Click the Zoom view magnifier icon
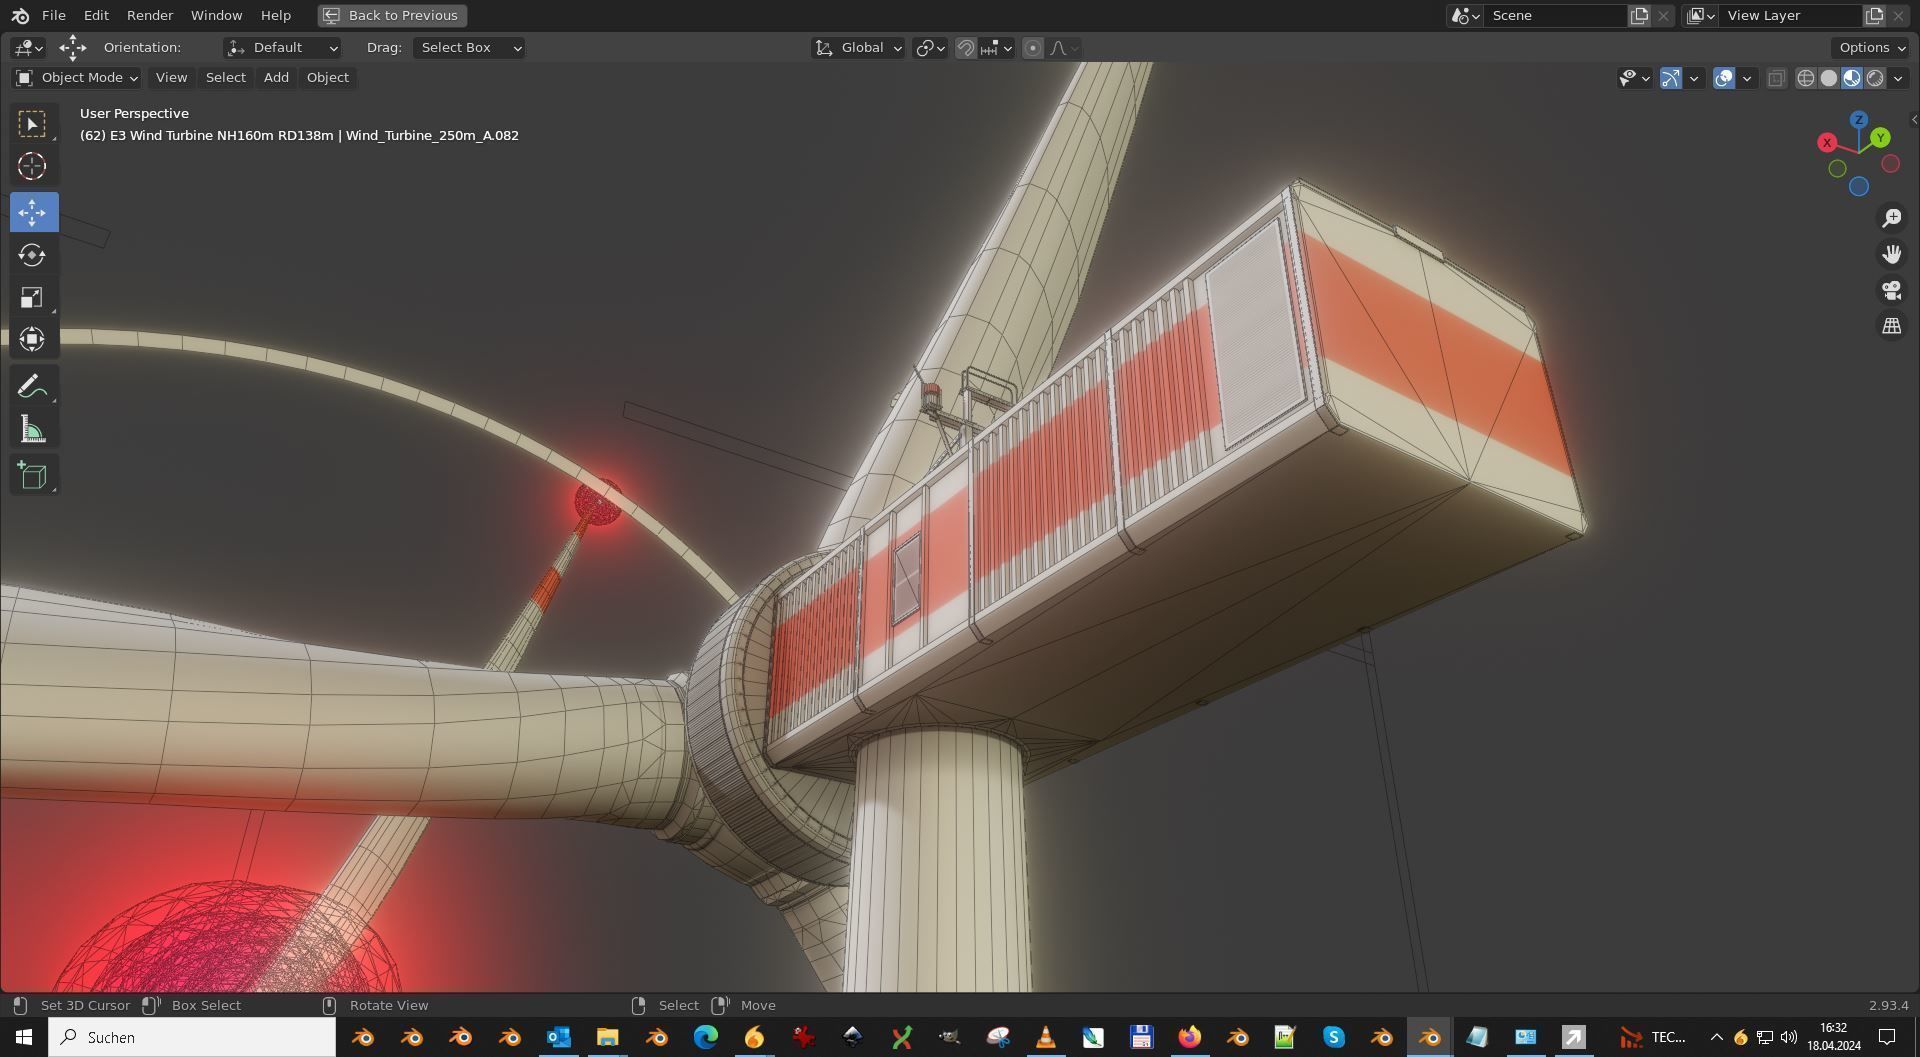The height and width of the screenshot is (1057, 1920). pos(1891,218)
